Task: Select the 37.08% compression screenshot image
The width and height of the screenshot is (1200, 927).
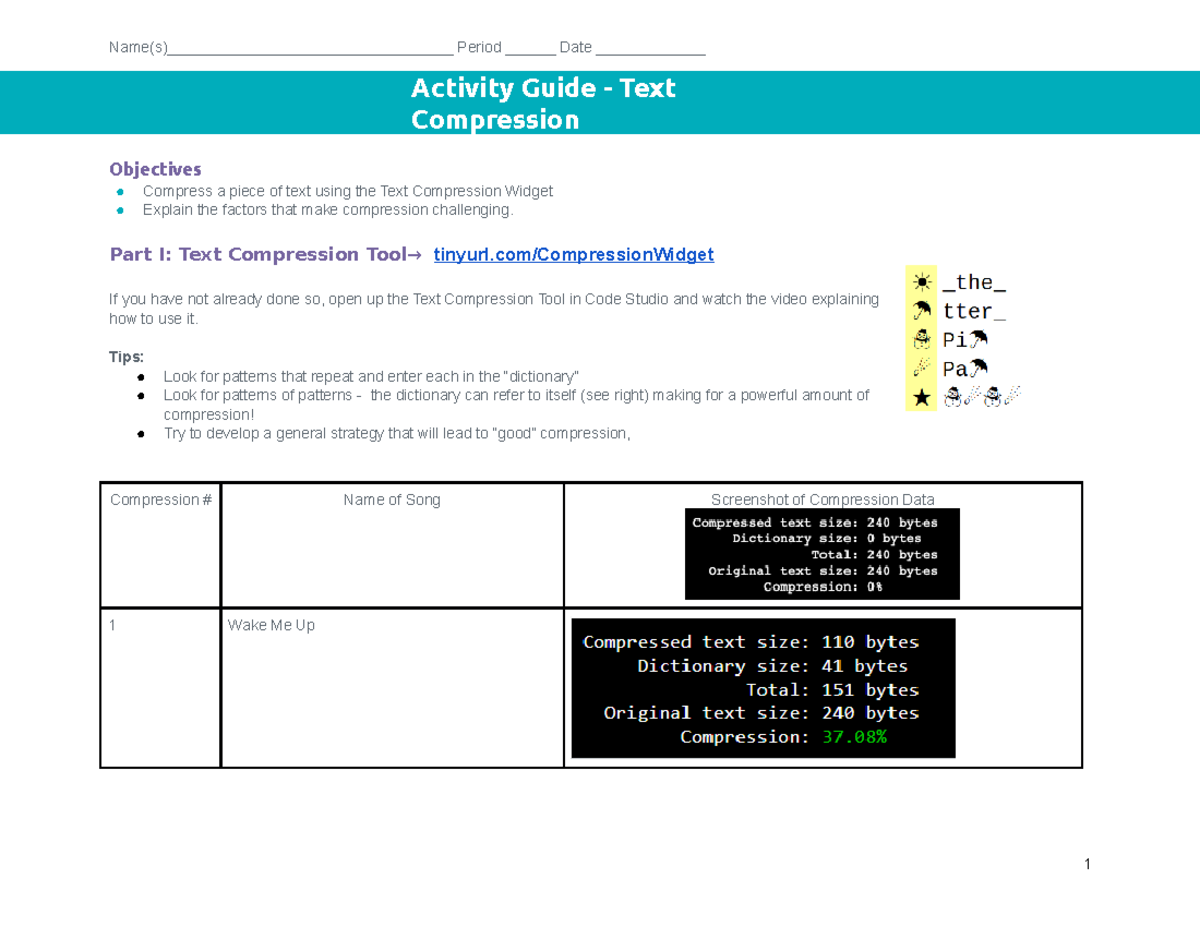Action: point(763,688)
